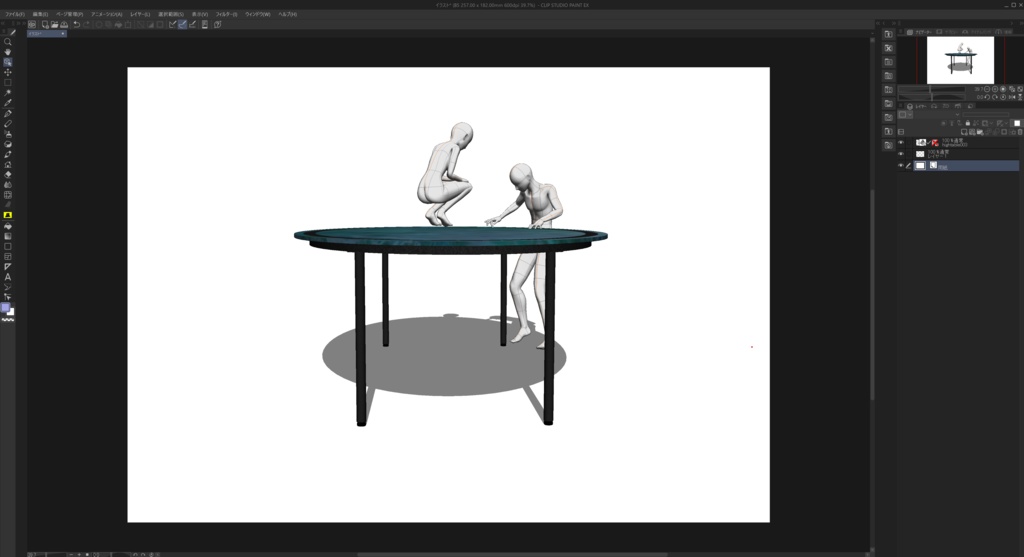Select the rectangular Selection area tool
This screenshot has width=1024, height=557.
click(8, 83)
